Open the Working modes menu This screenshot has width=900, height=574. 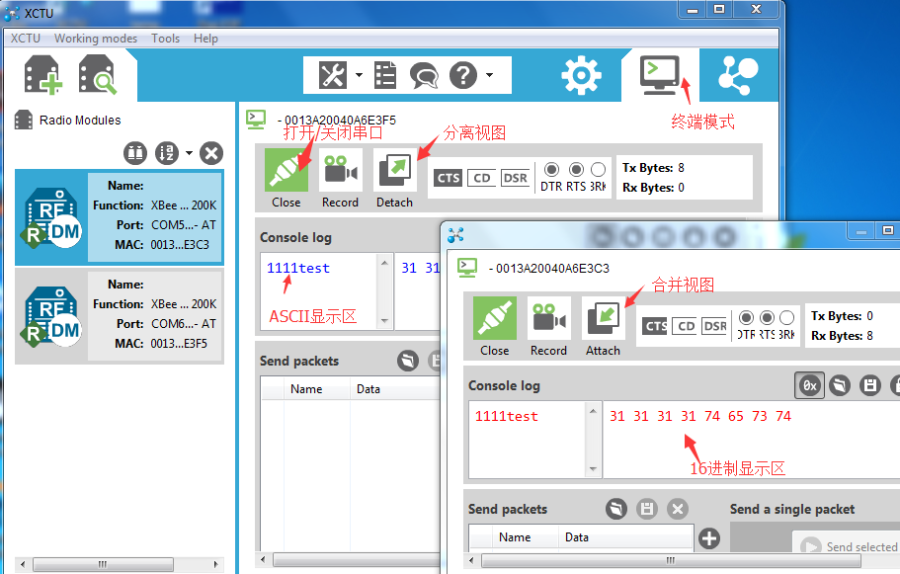pyautogui.click(x=95, y=38)
